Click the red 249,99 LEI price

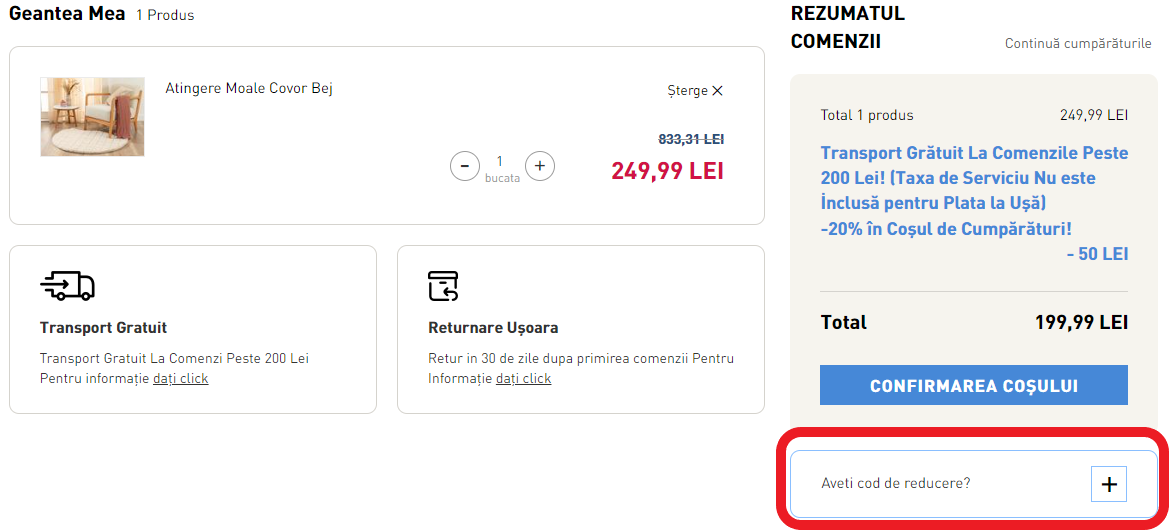[667, 171]
